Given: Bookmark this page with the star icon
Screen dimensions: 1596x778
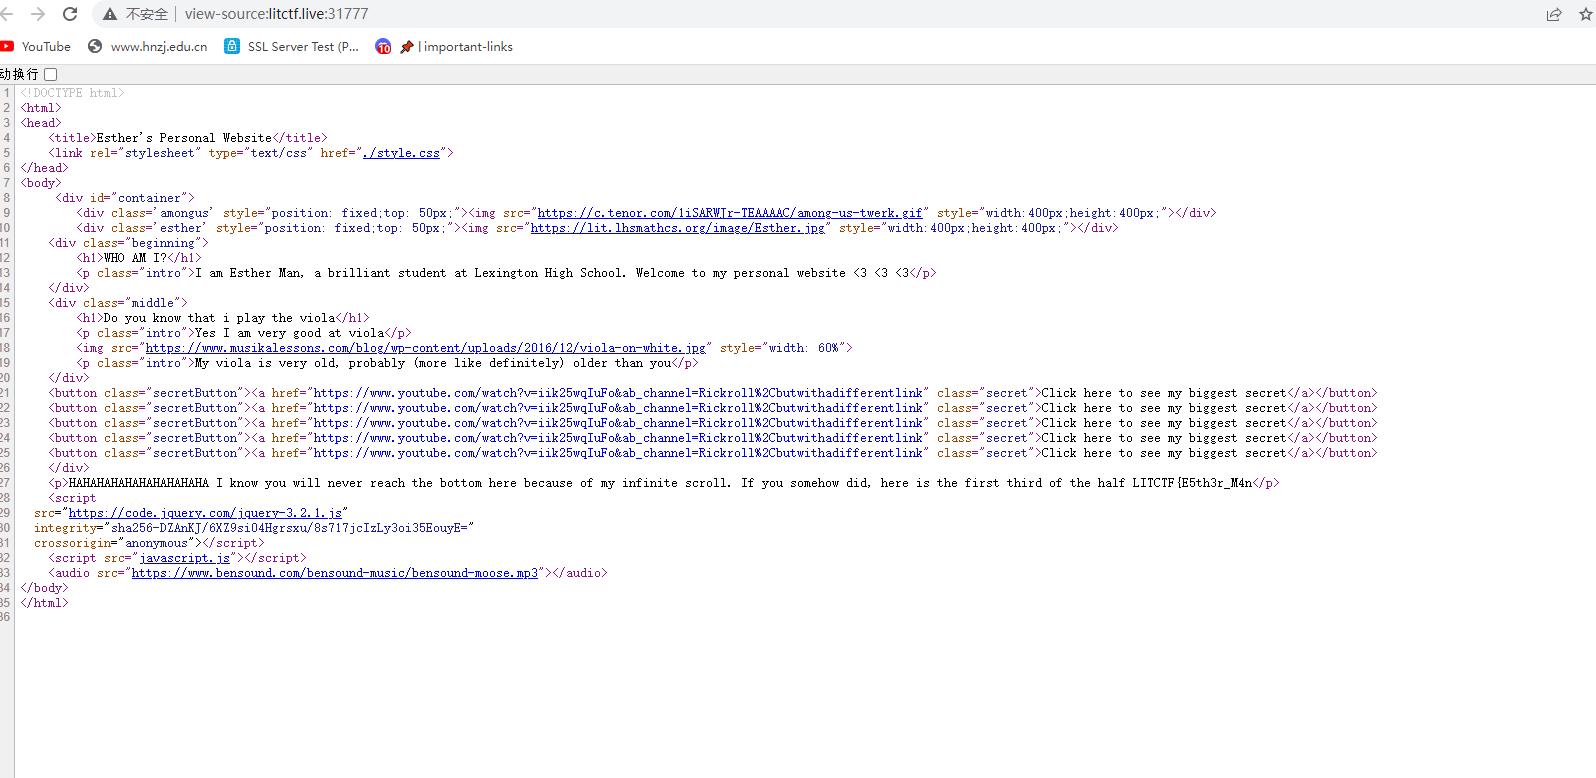Looking at the screenshot, I should pos(1585,14).
